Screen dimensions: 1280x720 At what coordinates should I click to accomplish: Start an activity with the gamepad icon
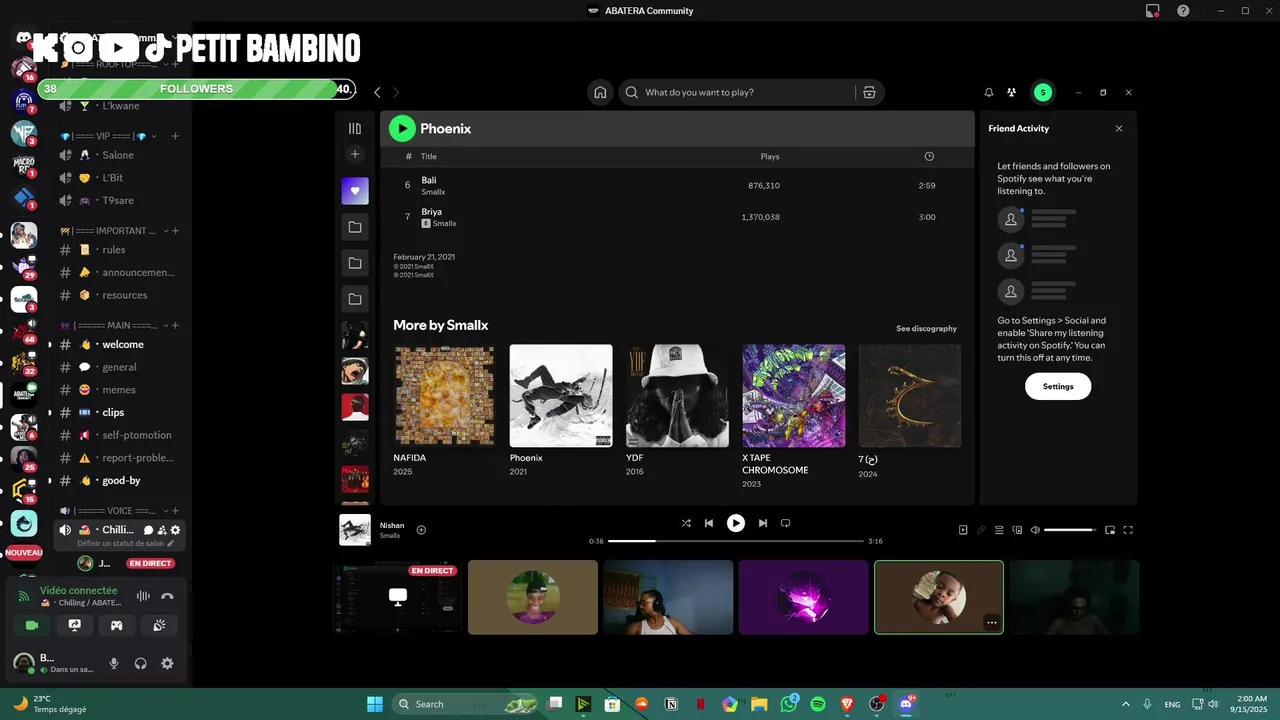point(116,625)
